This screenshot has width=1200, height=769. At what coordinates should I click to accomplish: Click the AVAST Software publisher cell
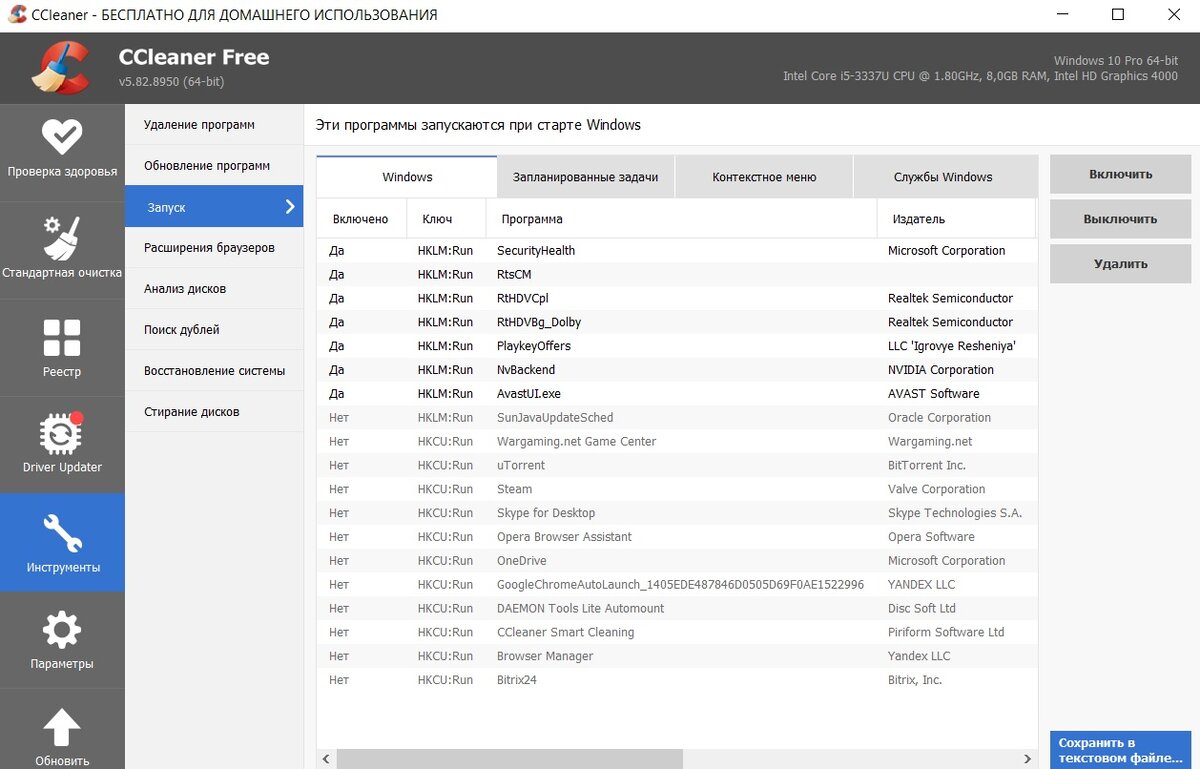tap(934, 394)
